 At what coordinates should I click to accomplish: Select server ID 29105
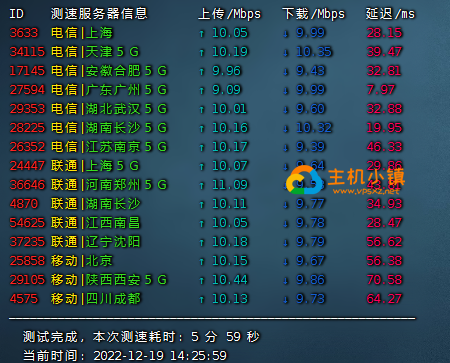coord(27,280)
